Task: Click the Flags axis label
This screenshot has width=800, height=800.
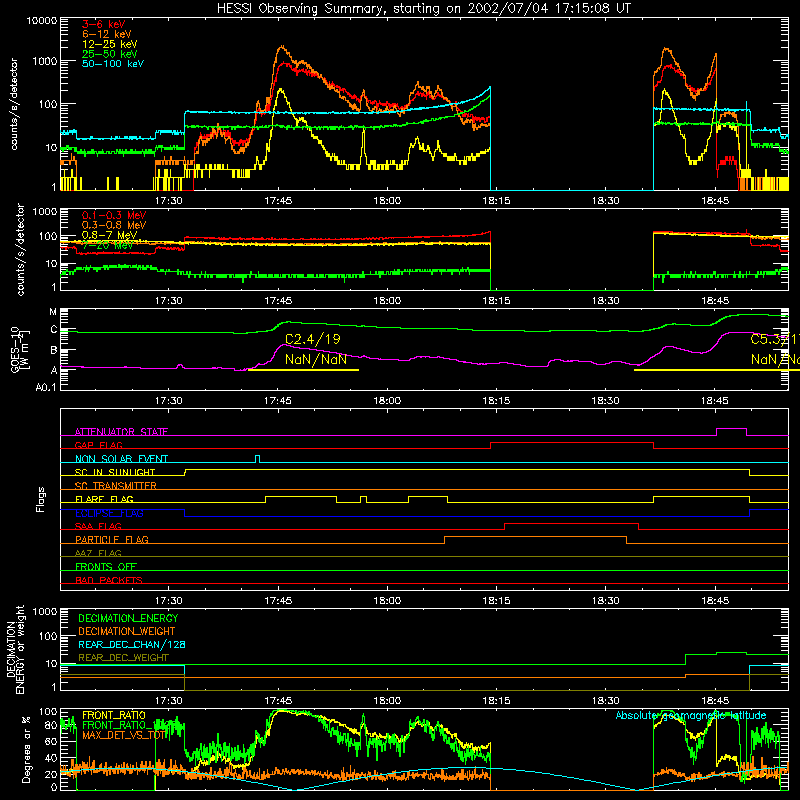Action: [40, 499]
